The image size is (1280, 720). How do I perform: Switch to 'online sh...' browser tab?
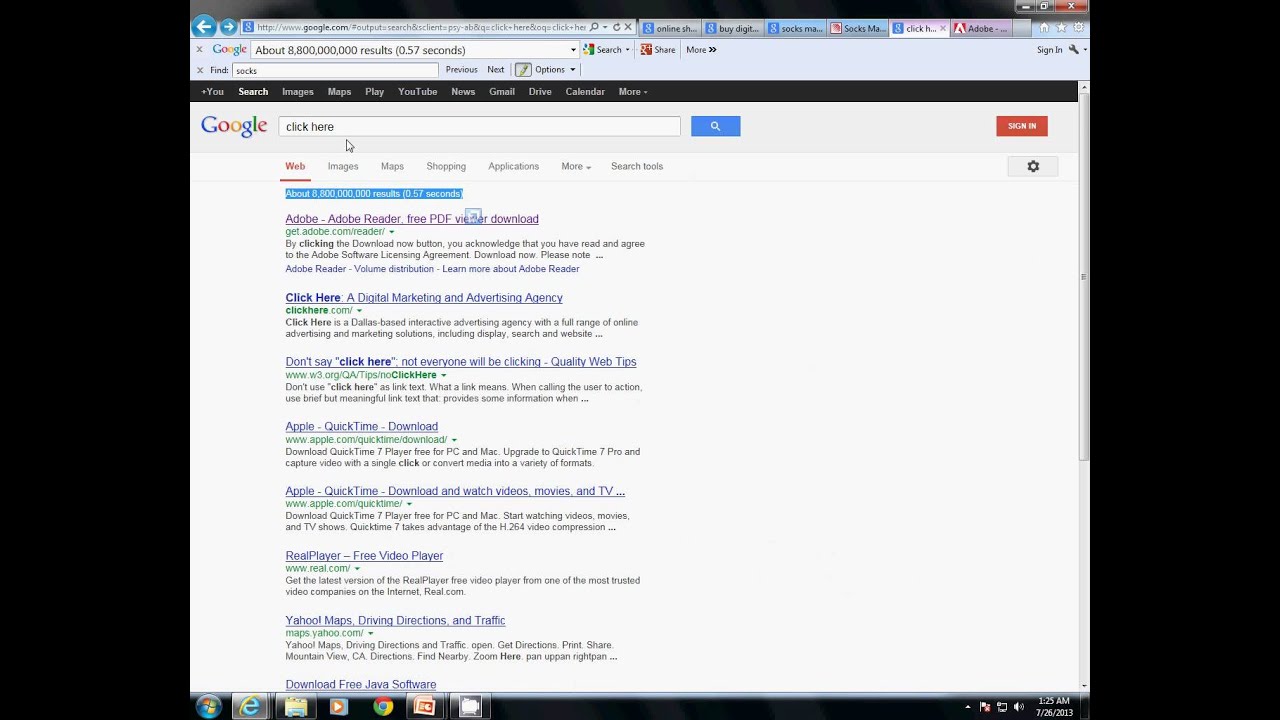point(669,28)
